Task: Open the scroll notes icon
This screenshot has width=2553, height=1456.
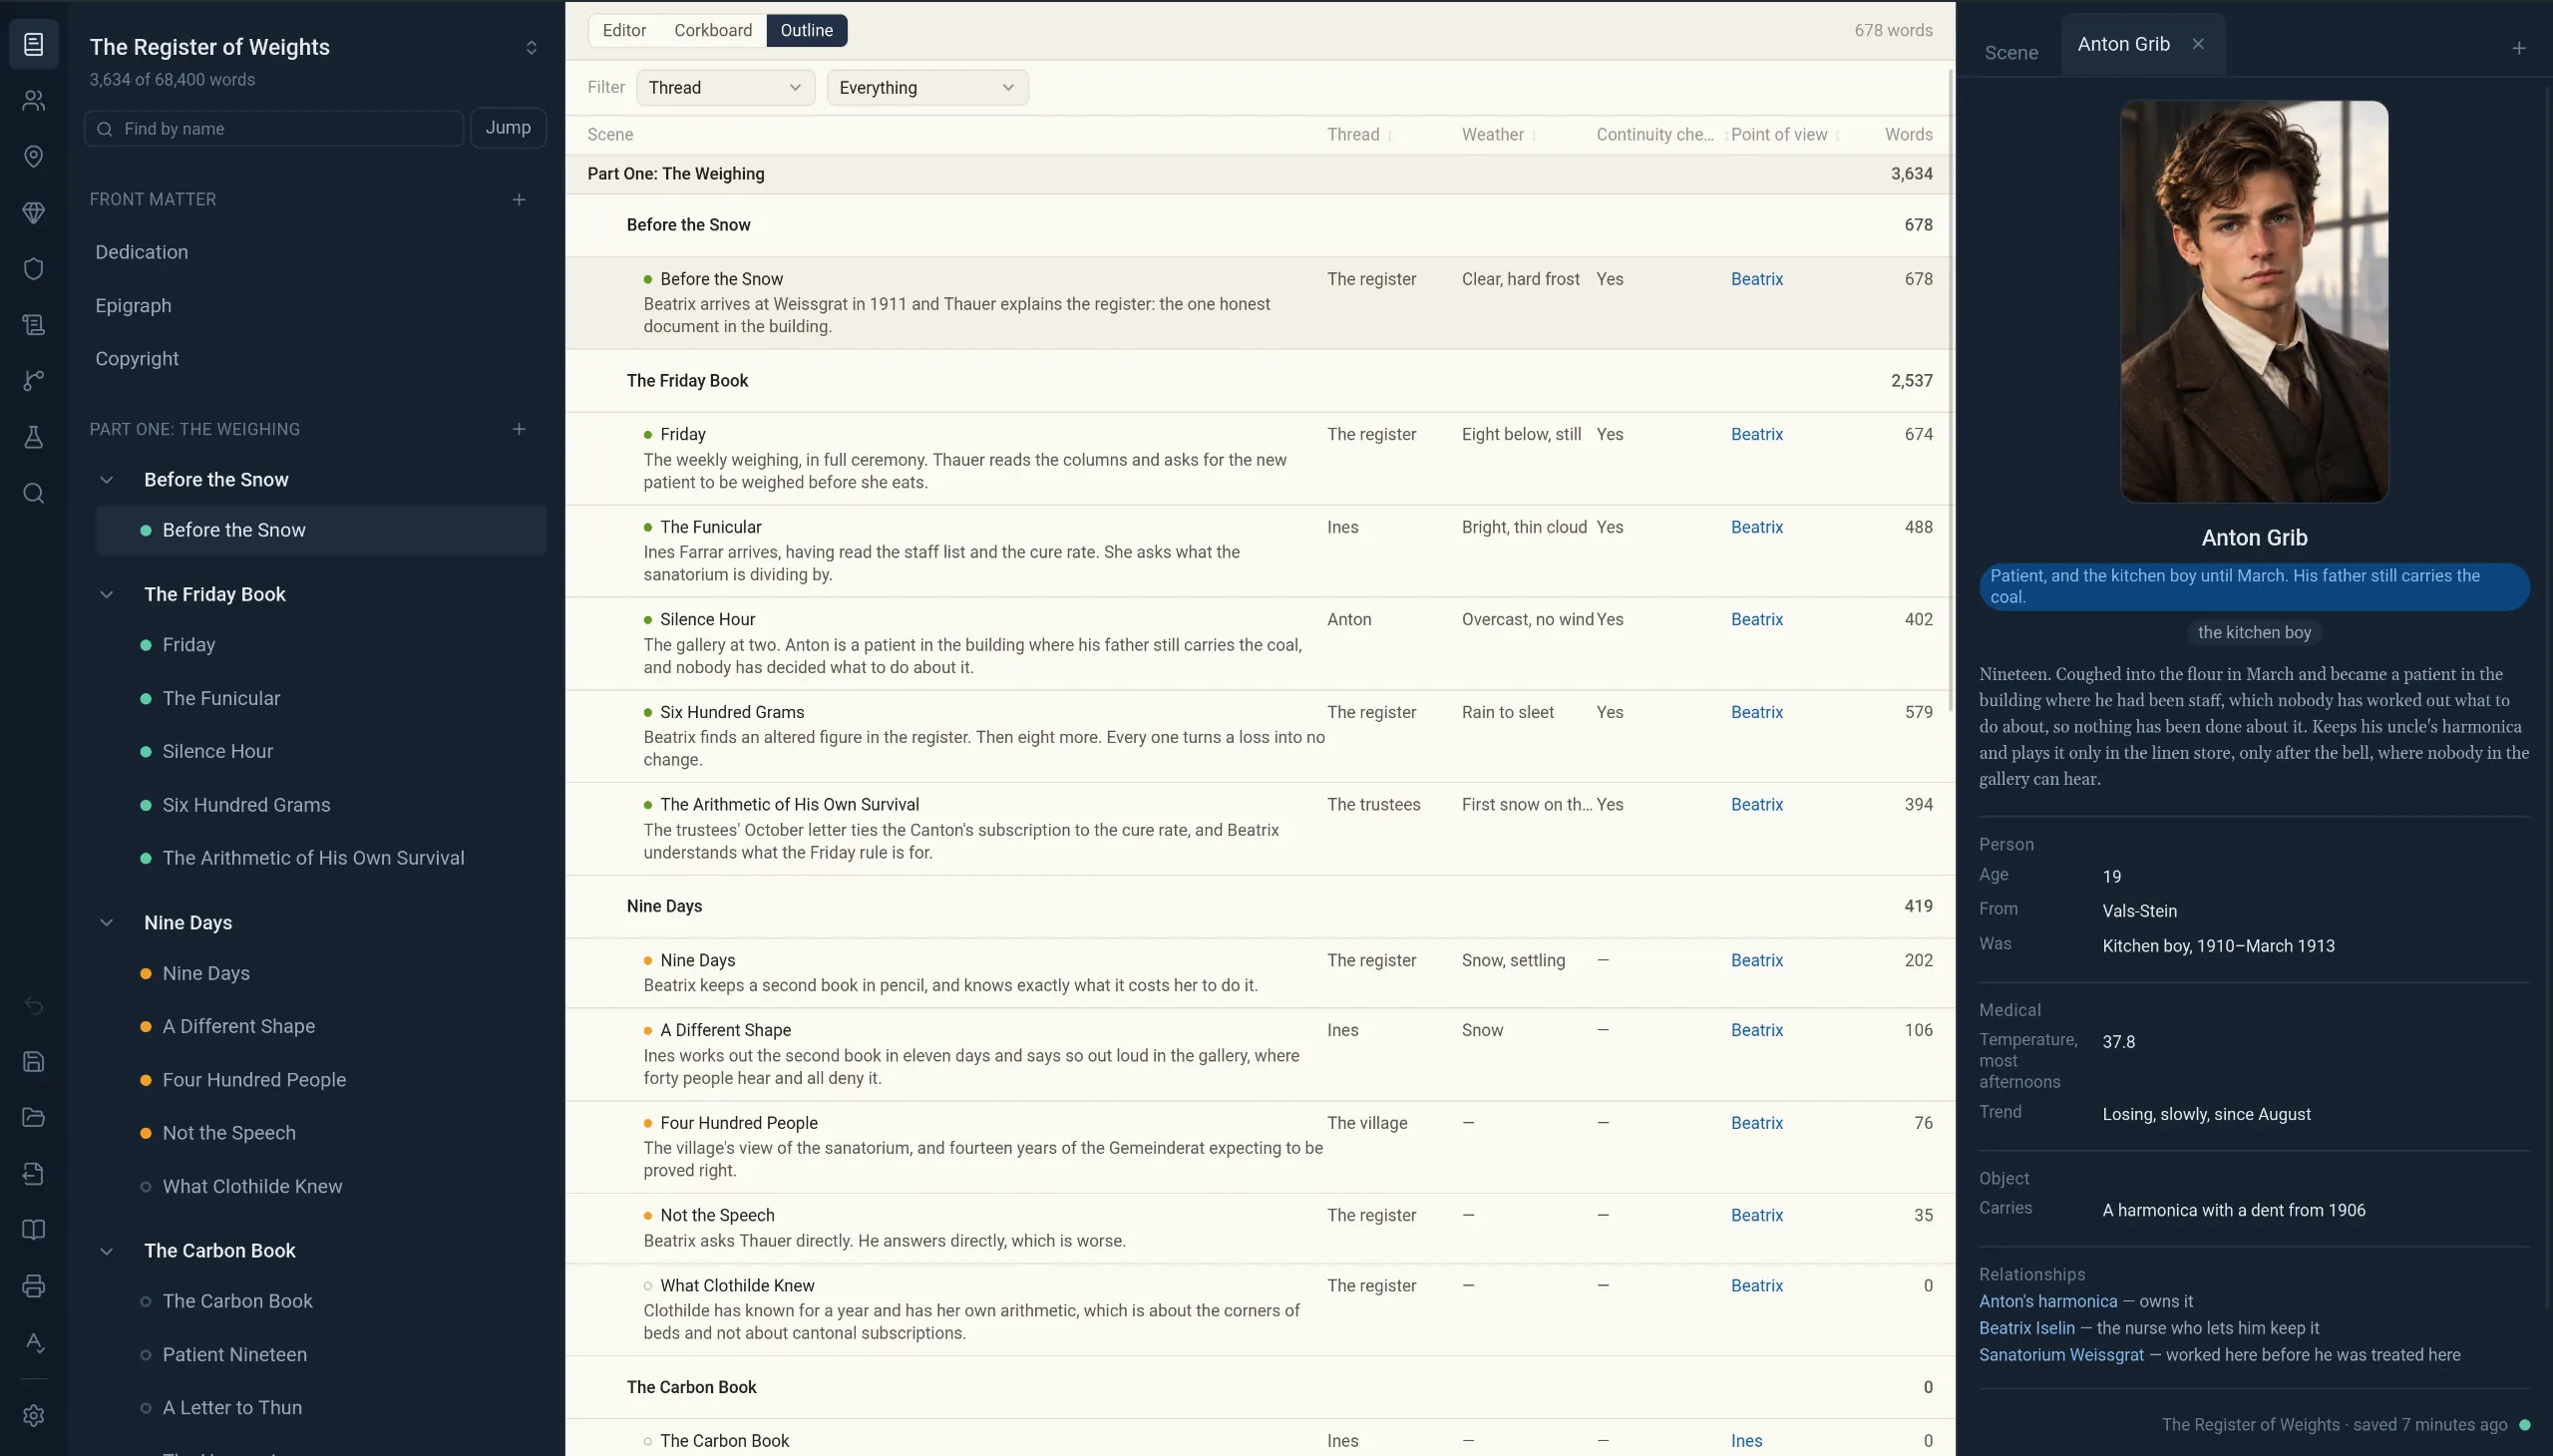Action: point(33,324)
